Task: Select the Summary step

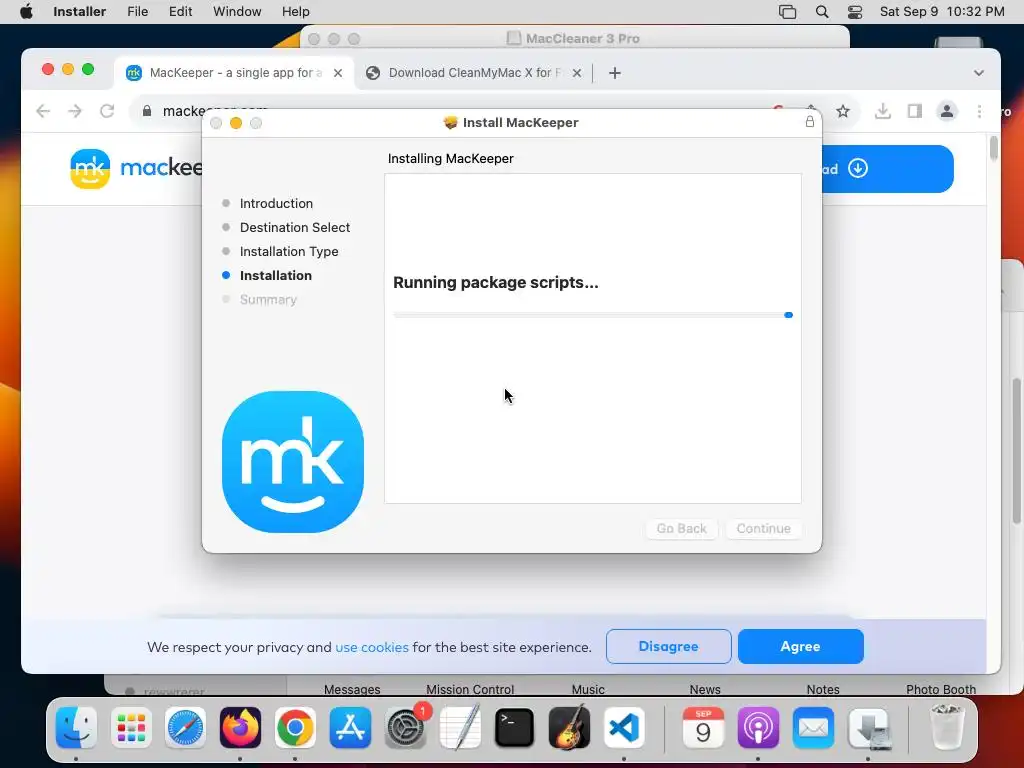Action: pos(268,300)
